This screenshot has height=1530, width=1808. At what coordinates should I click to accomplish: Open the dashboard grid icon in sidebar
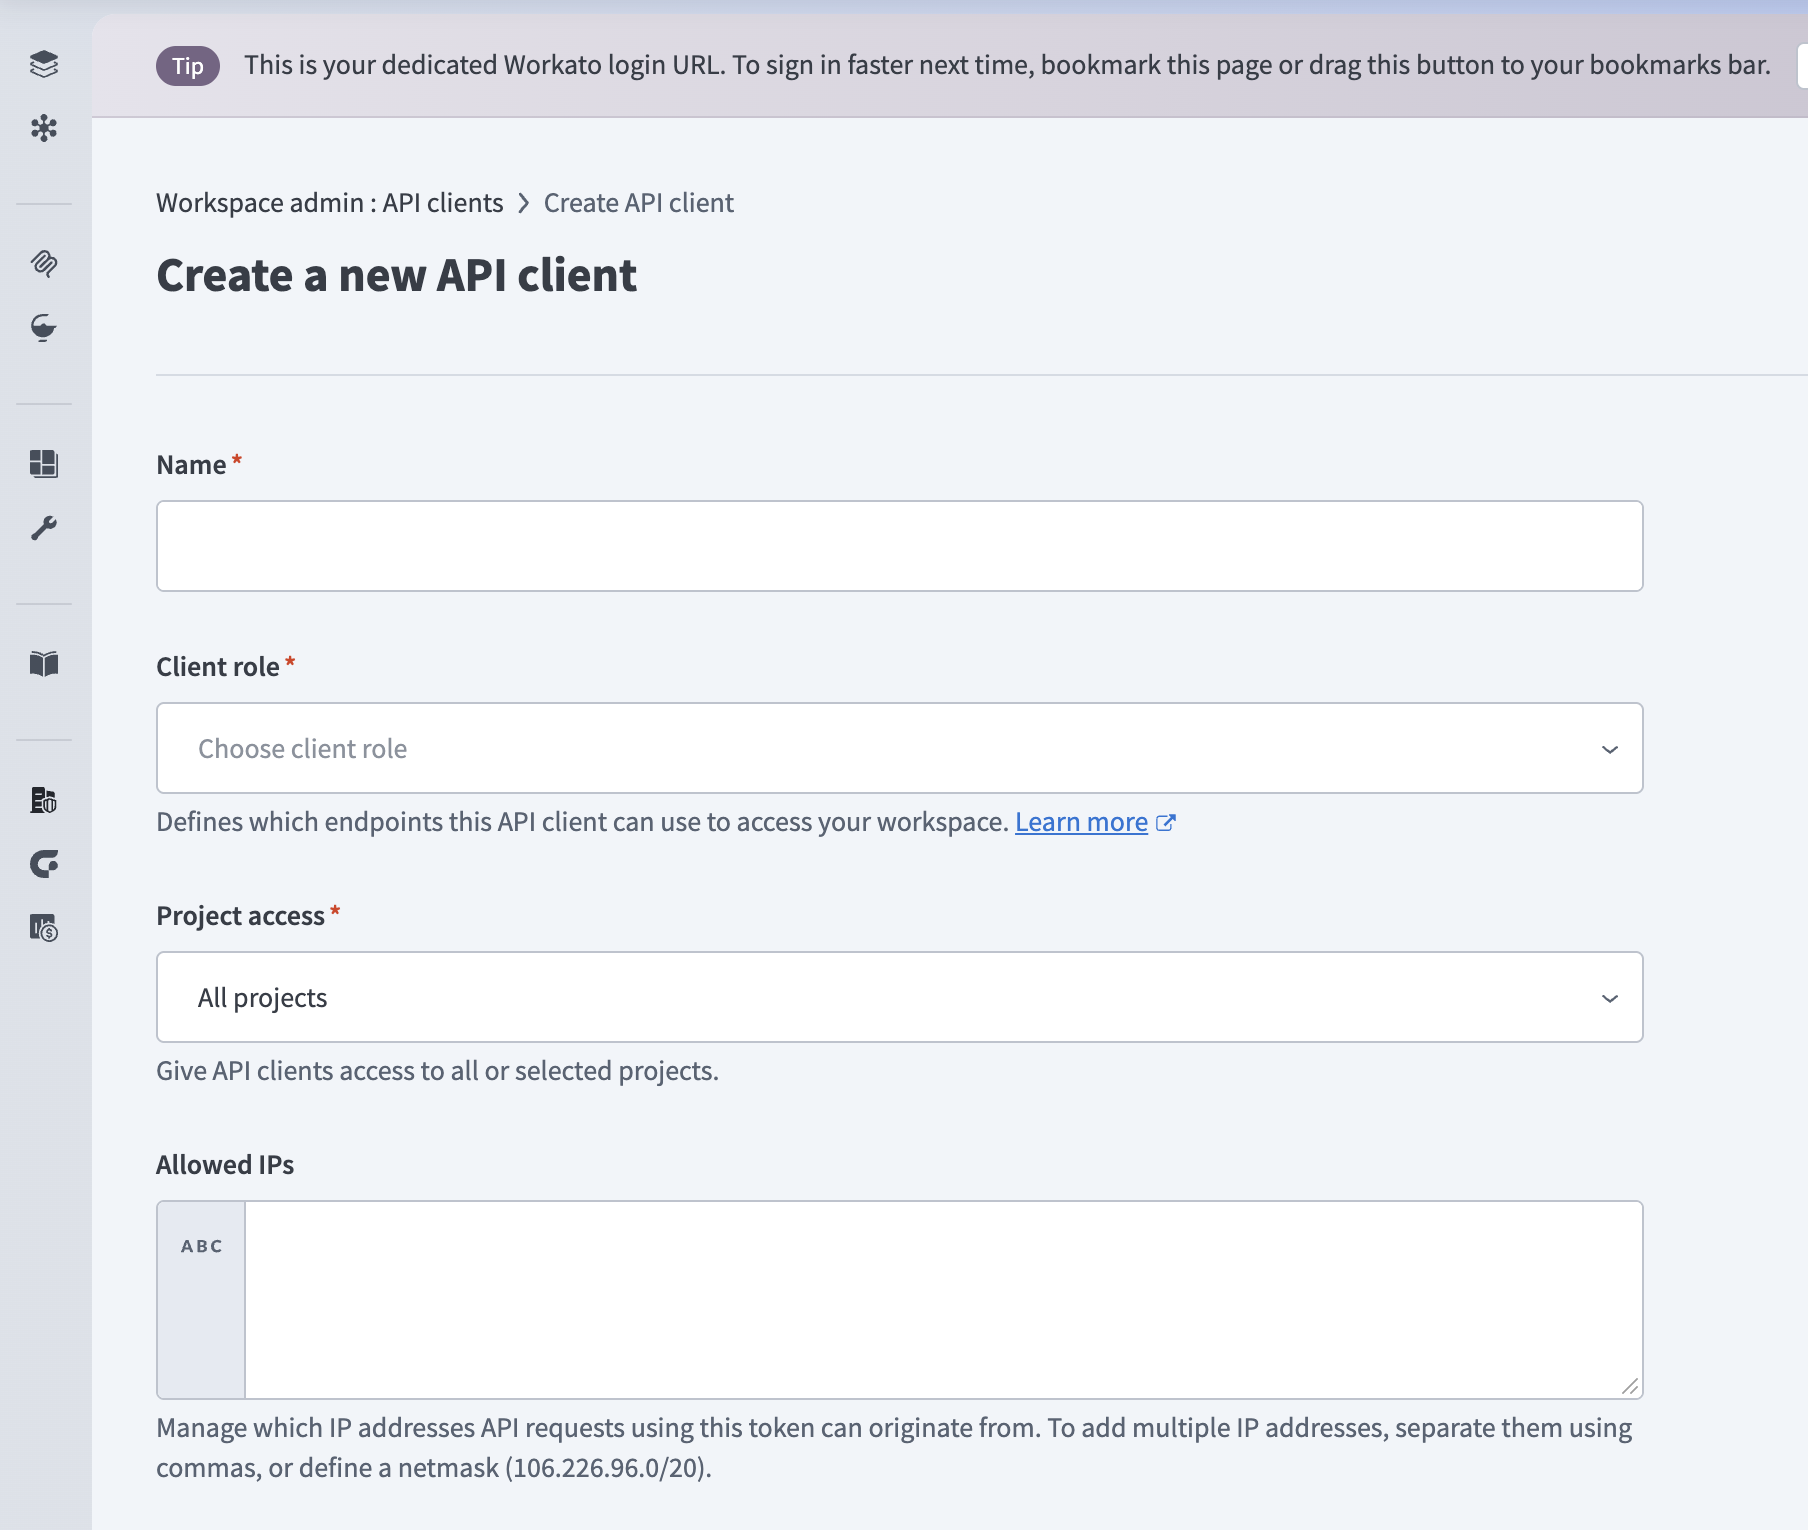pyautogui.click(x=44, y=464)
